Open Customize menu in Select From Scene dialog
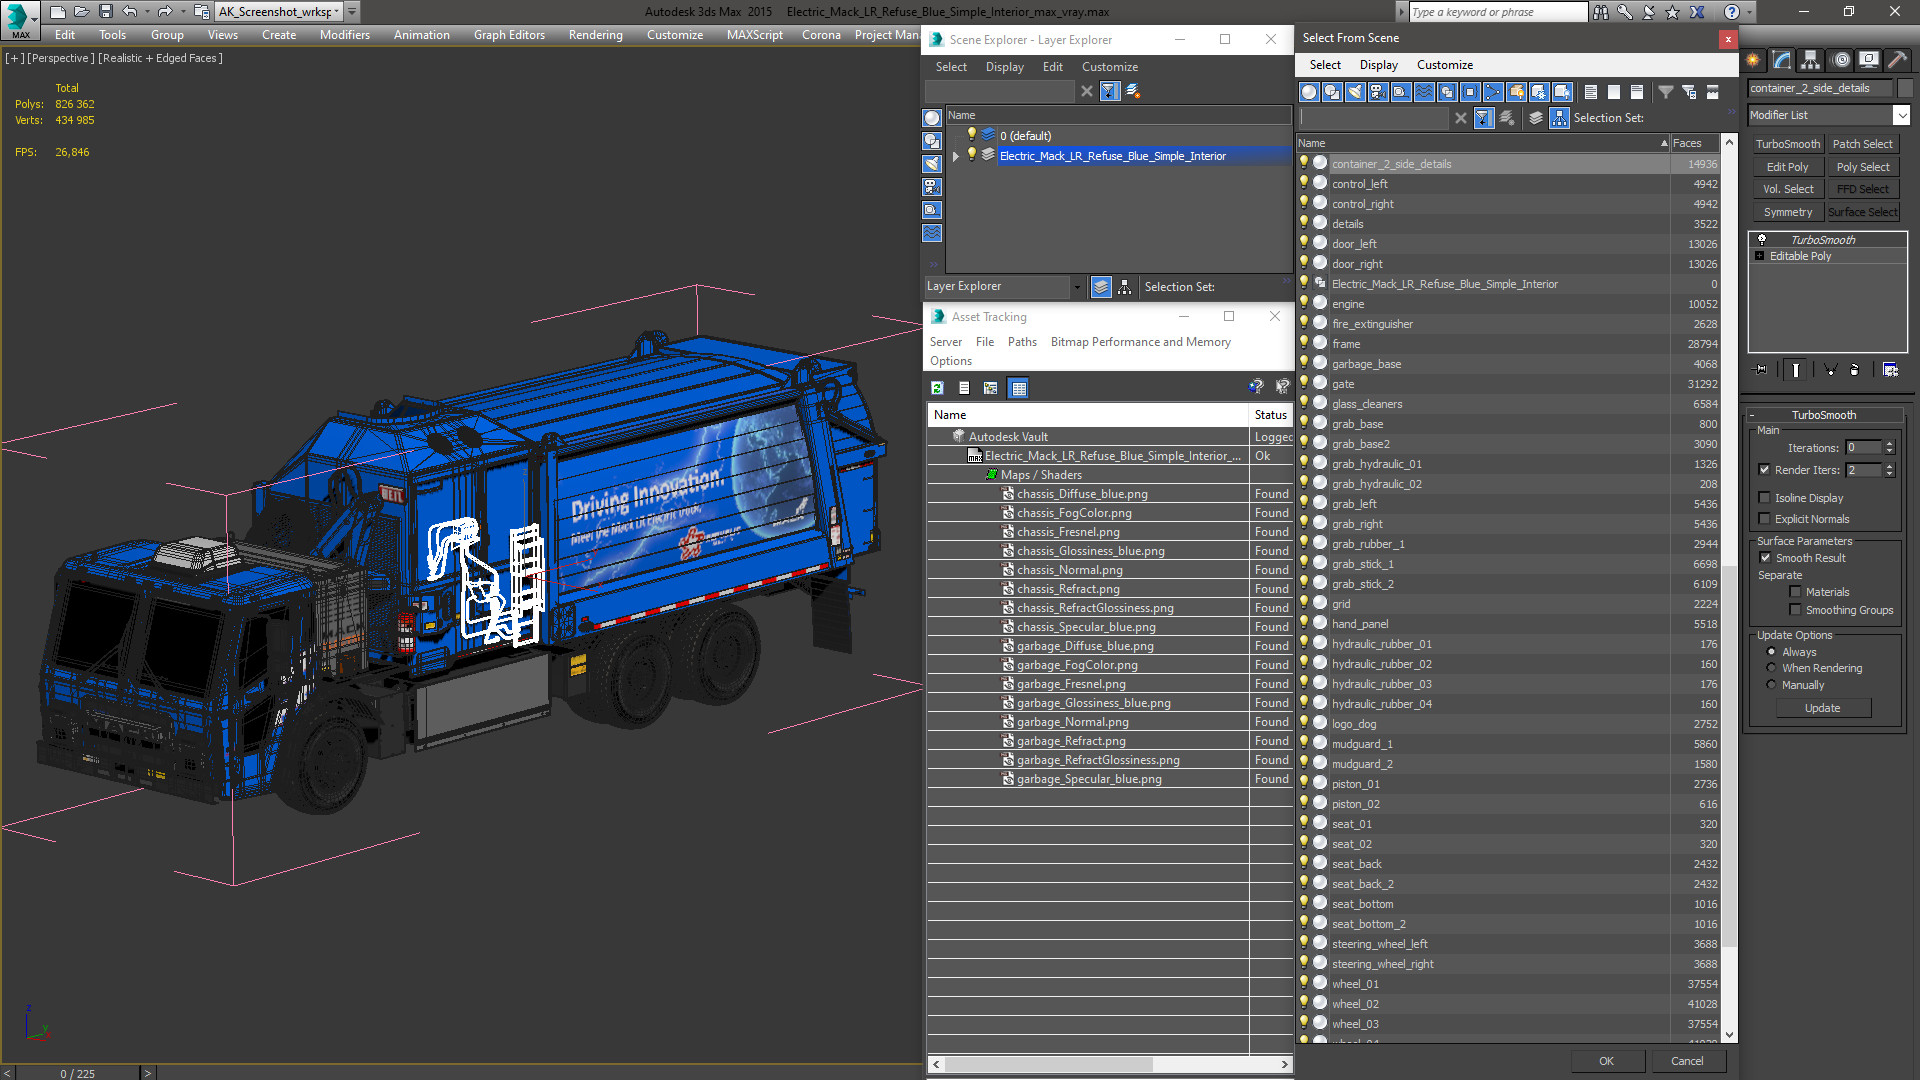 point(1444,65)
